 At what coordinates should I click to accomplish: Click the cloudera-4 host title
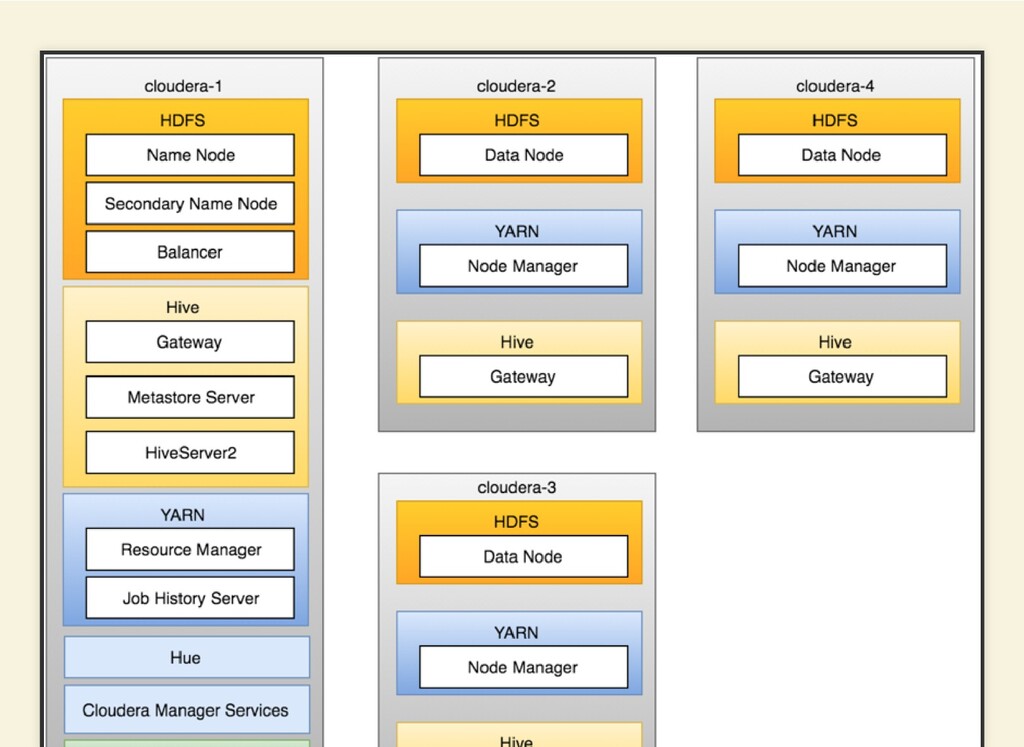835,86
